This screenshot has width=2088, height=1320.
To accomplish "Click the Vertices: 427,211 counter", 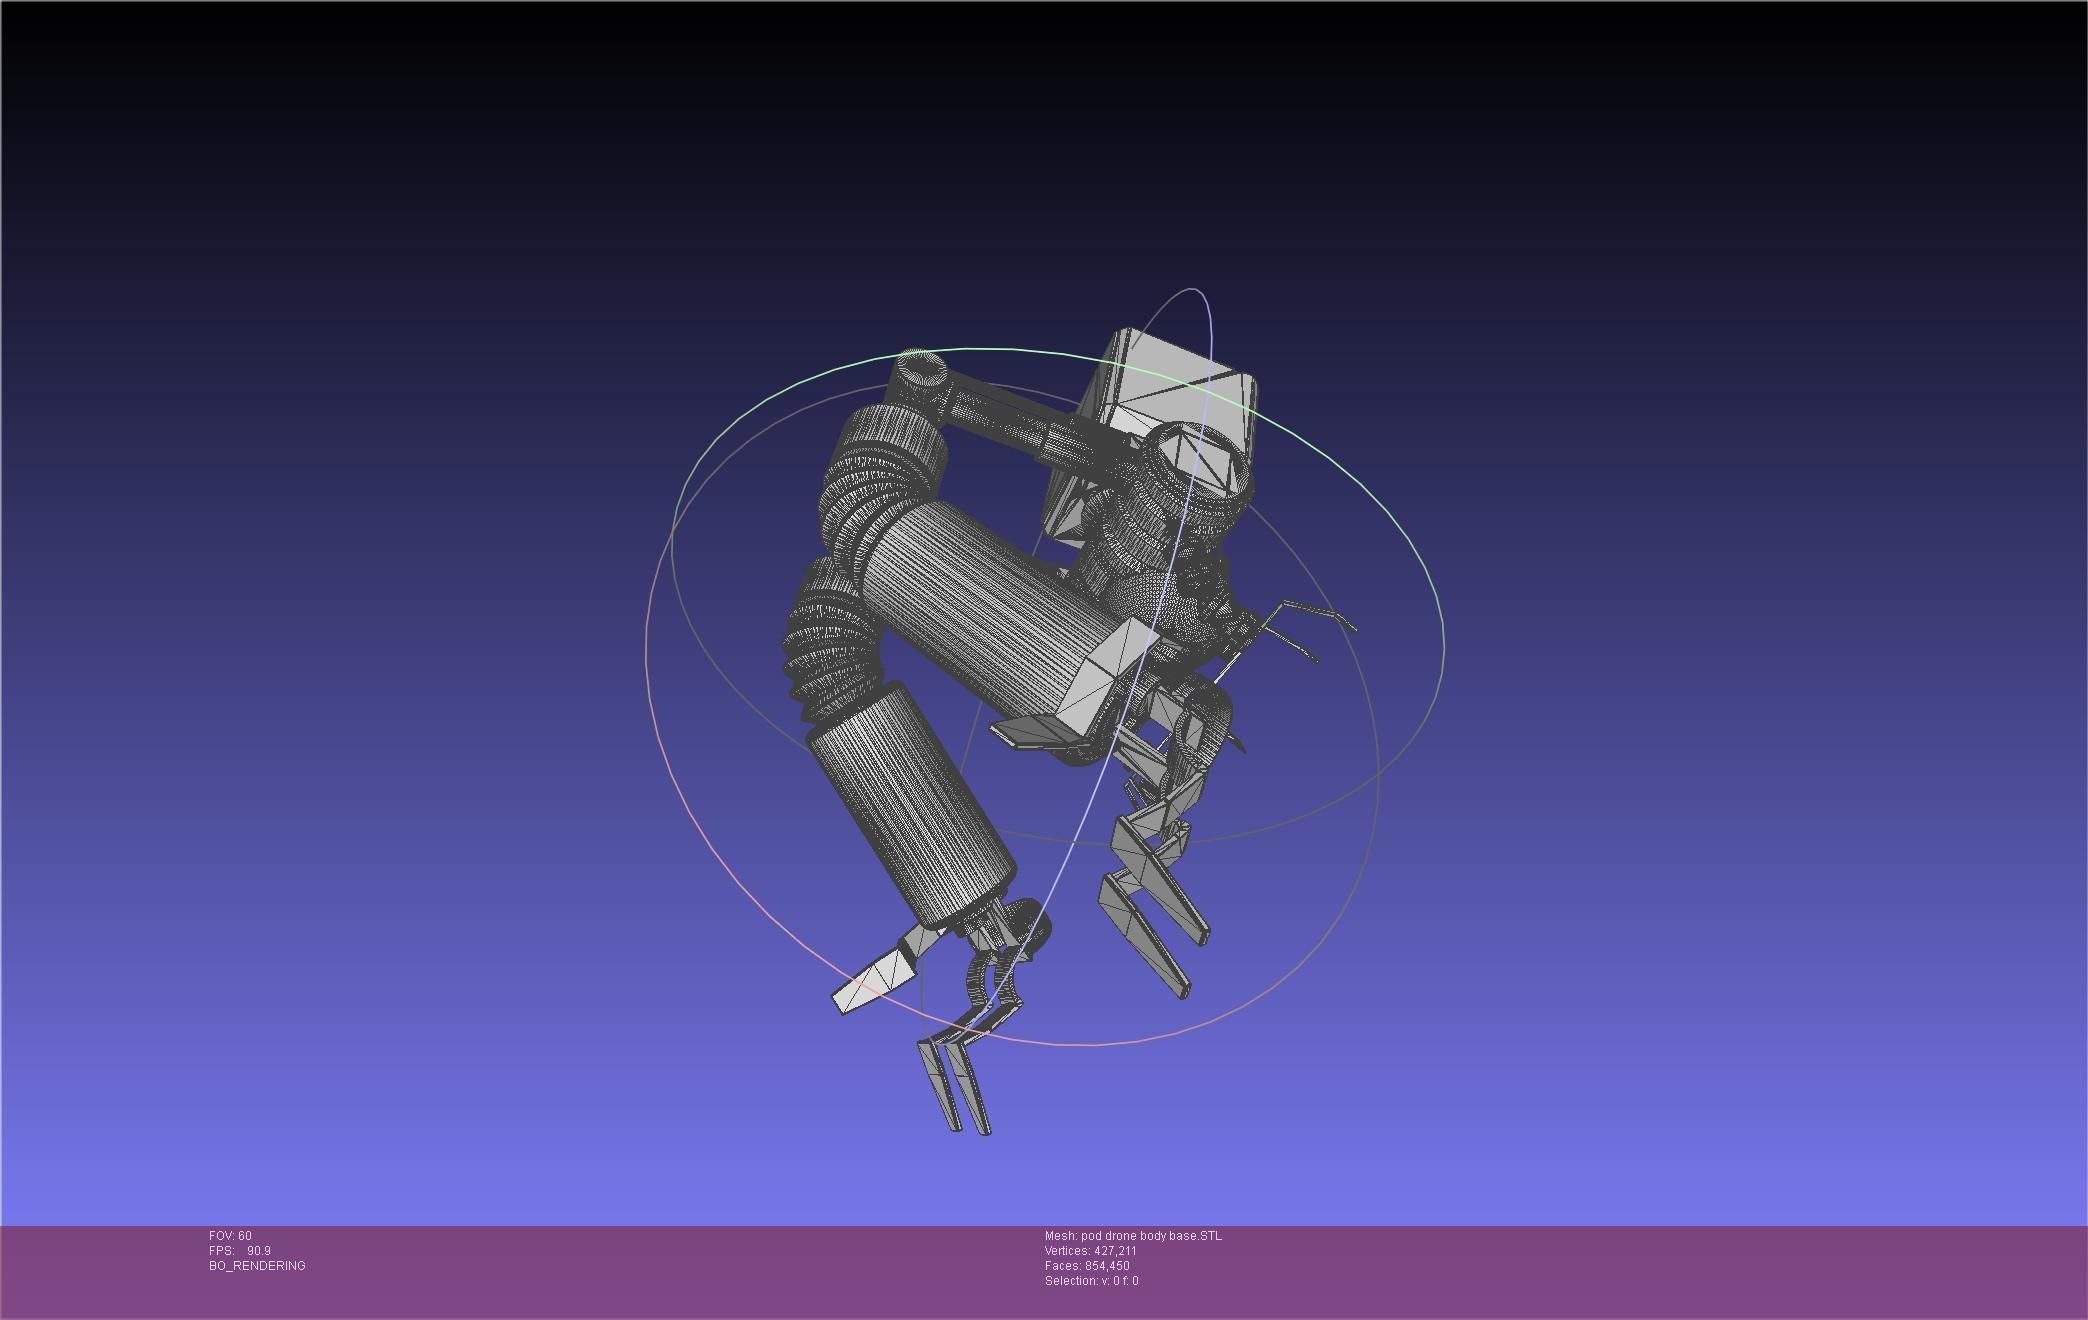I will (x=1090, y=1251).
